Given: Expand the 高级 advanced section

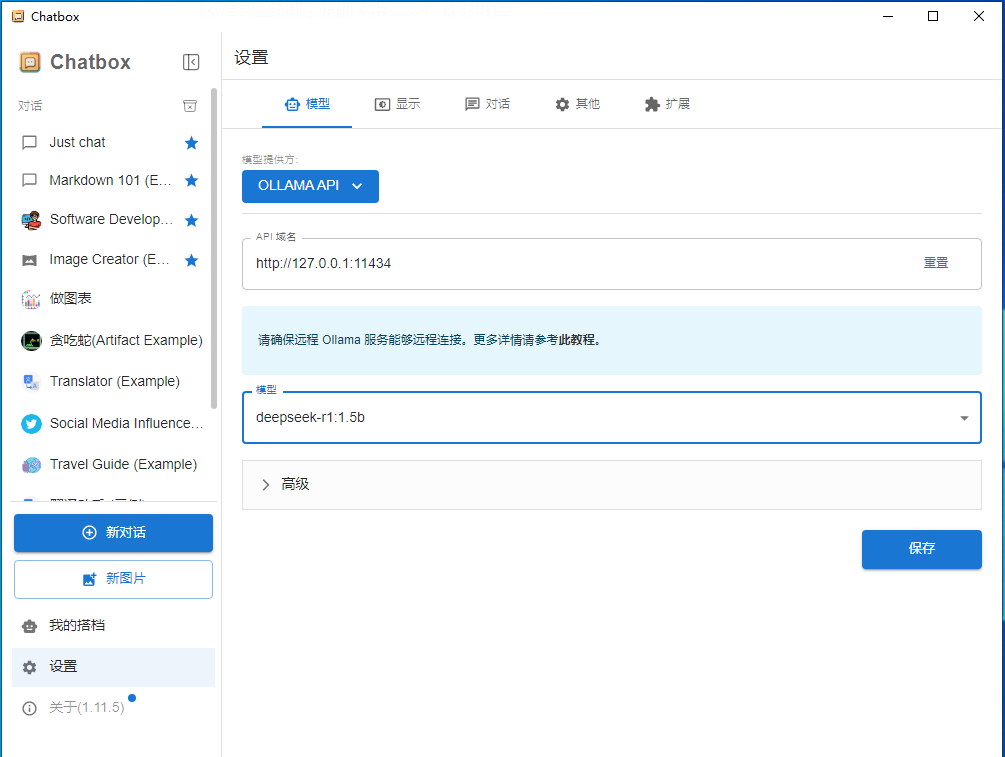Looking at the screenshot, I should pyautogui.click(x=611, y=485).
